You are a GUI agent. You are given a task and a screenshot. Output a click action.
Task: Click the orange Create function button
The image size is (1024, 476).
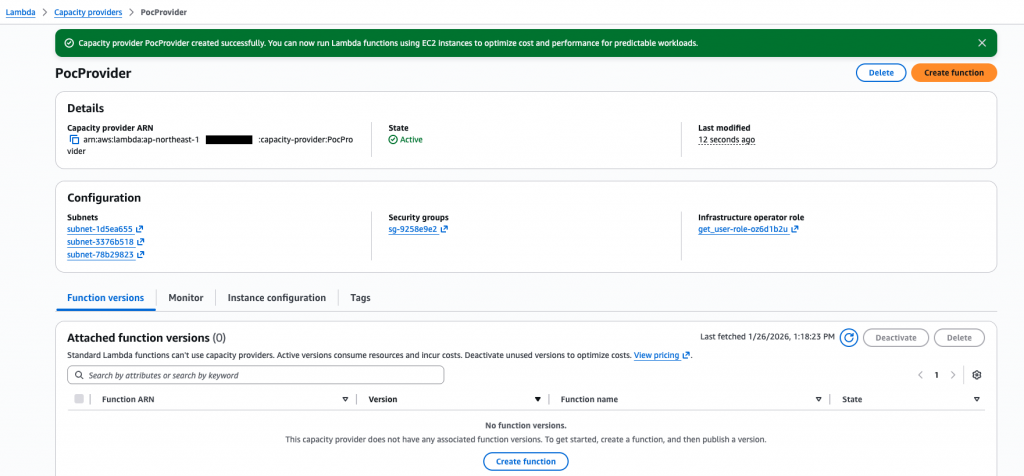pyautogui.click(x=953, y=73)
